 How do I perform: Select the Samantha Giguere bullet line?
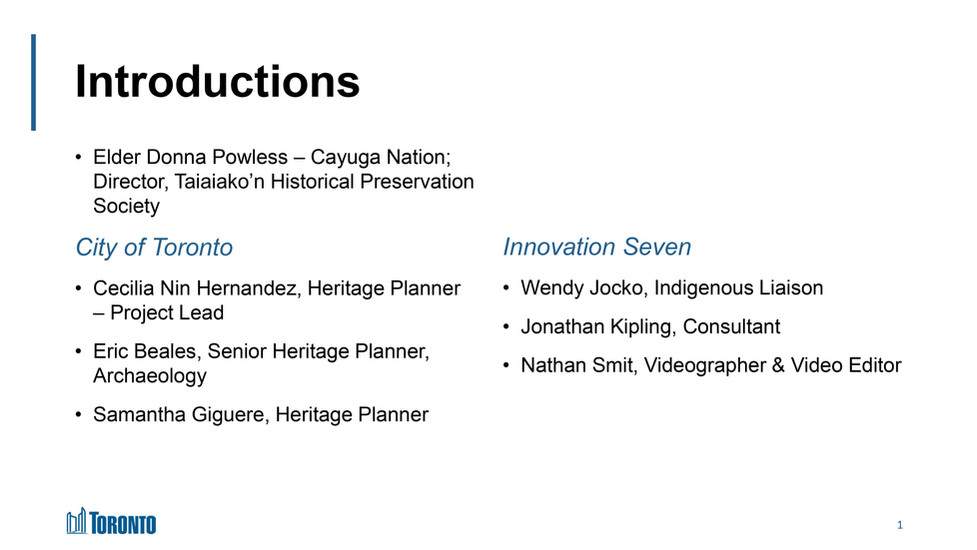click(x=260, y=414)
